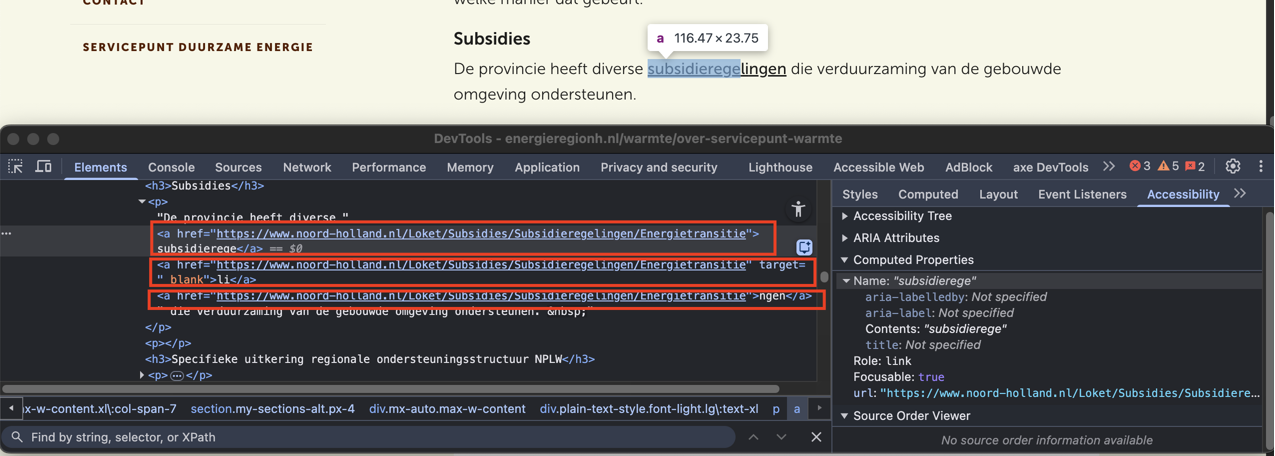
Task: Click the red error count badge
Action: click(1140, 167)
